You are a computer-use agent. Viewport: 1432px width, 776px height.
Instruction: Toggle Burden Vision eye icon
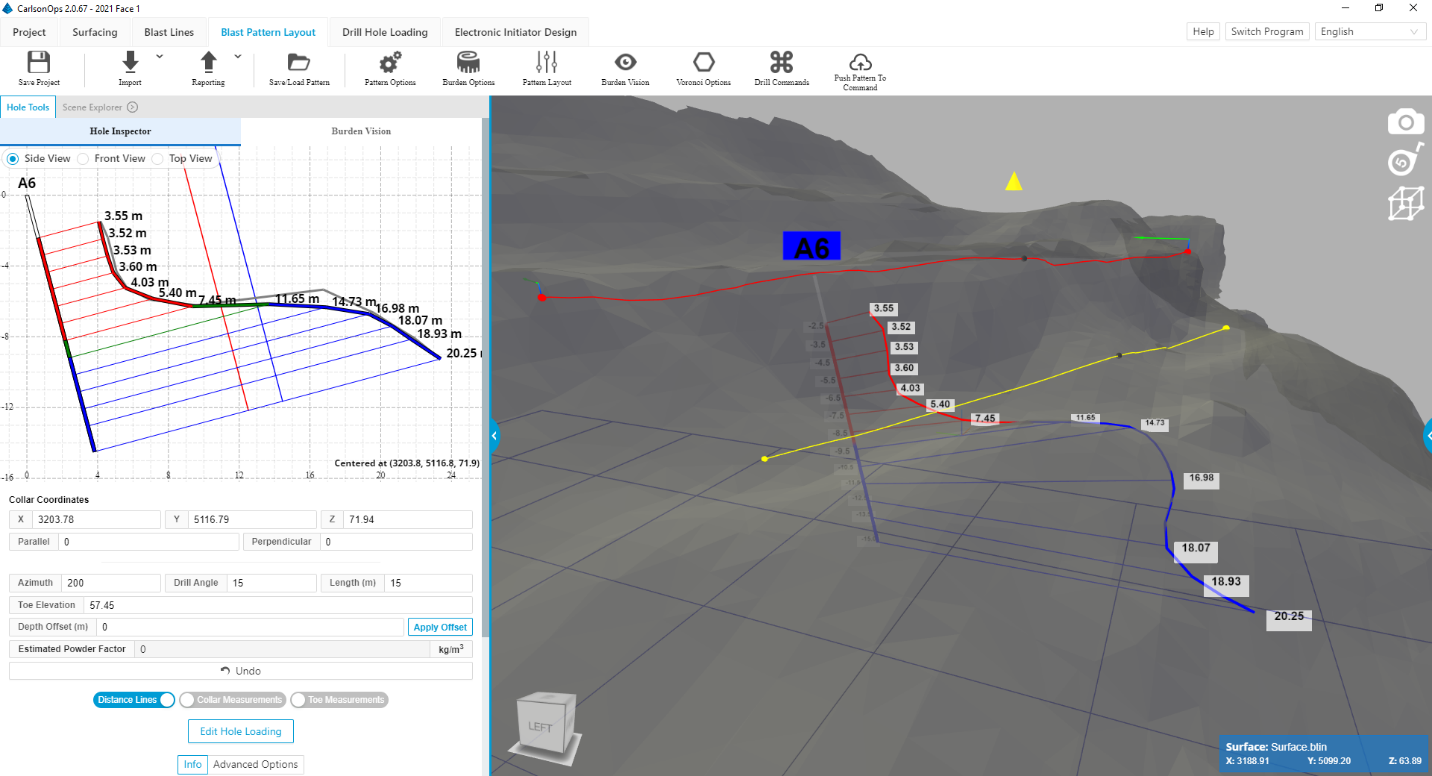625,62
